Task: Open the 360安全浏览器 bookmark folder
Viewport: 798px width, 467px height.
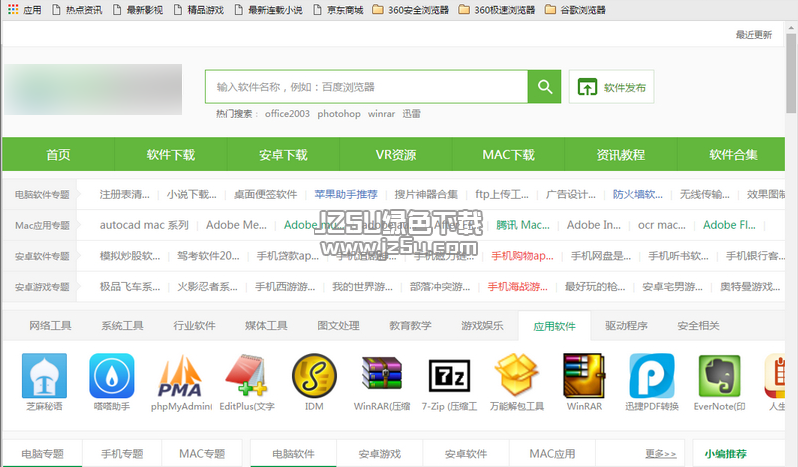Action: click(x=410, y=10)
